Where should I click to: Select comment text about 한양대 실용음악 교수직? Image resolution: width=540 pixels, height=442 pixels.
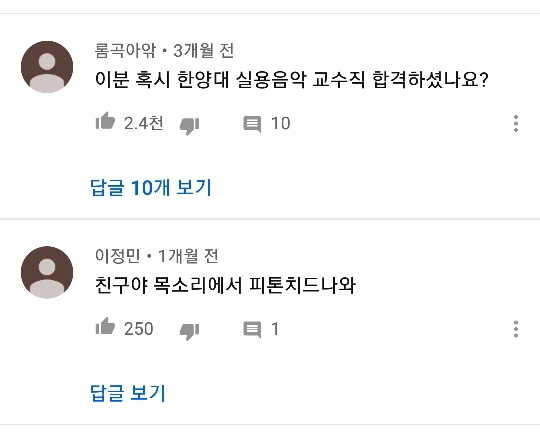[292, 80]
